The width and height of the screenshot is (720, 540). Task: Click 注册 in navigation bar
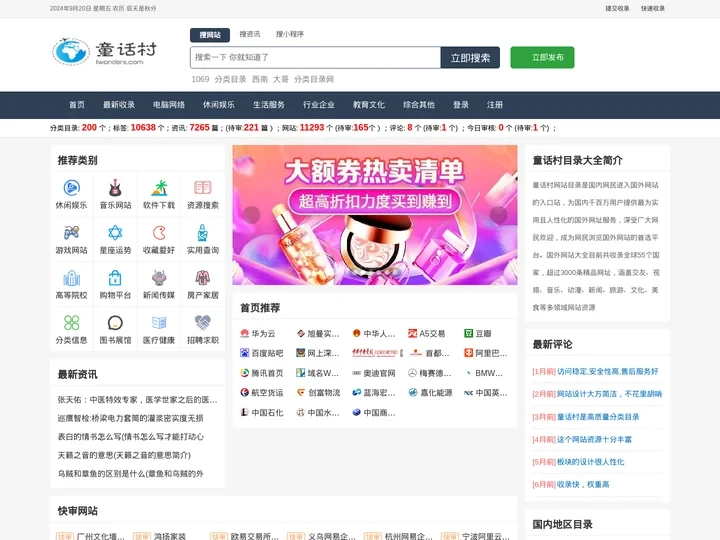click(495, 105)
